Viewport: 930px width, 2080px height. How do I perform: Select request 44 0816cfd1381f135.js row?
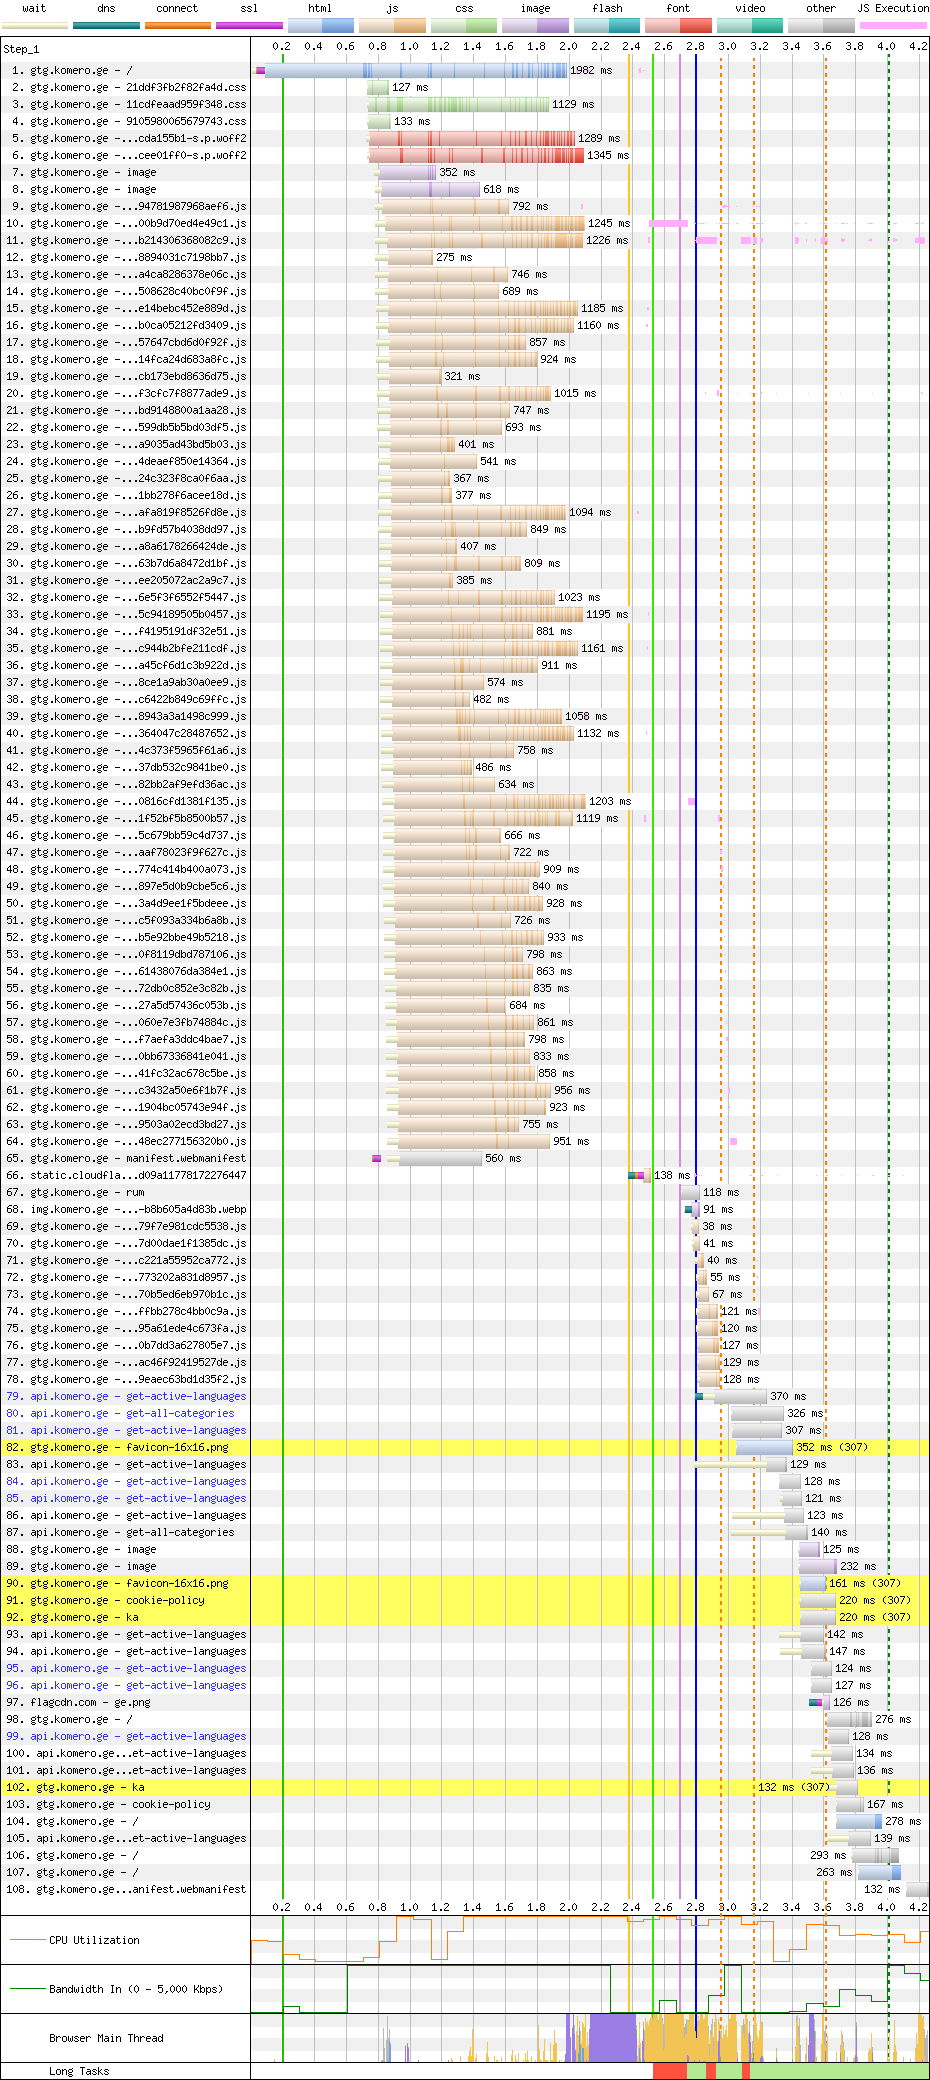(125, 802)
